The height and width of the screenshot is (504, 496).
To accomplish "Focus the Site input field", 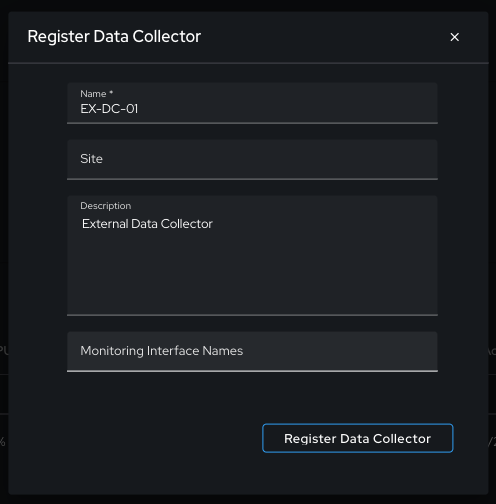I will coord(252,159).
